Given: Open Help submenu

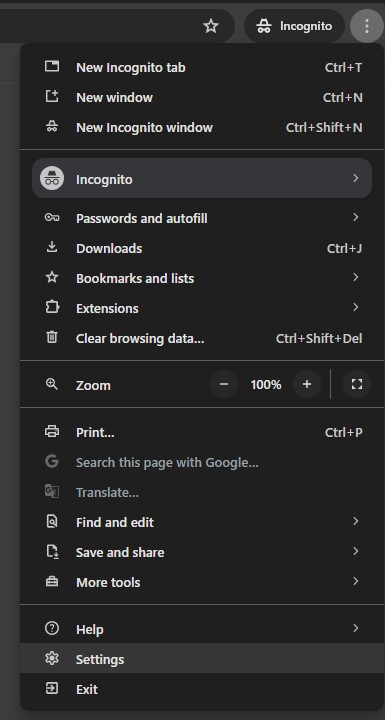Looking at the screenshot, I should [202, 630].
